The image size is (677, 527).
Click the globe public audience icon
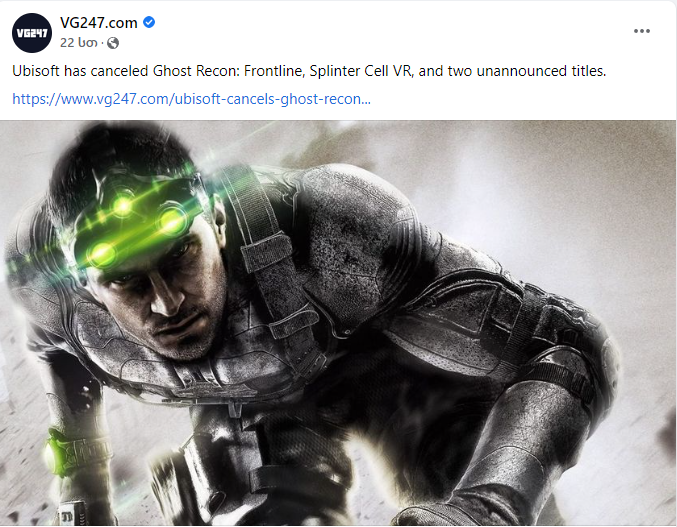(113, 43)
